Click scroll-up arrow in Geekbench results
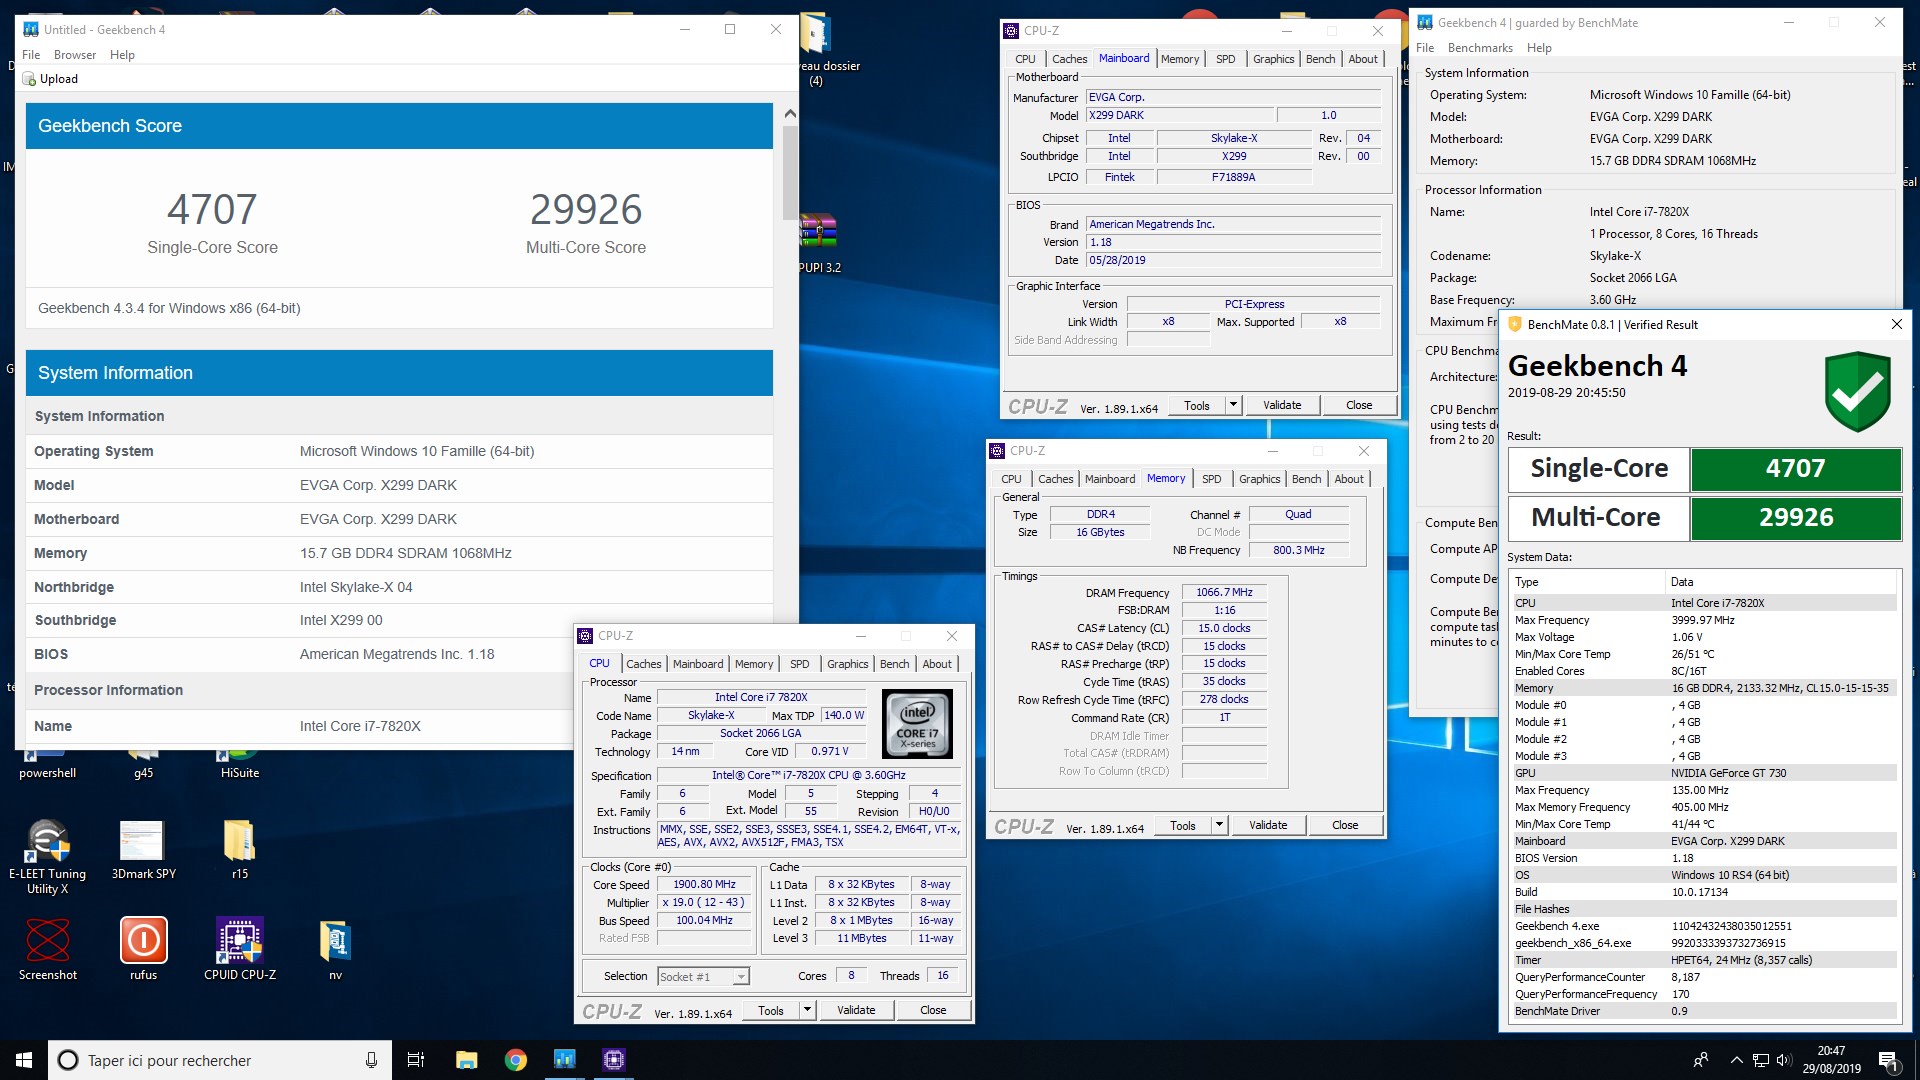The height and width of the screenshot is (1080, 1920). (x=790, y=113)
